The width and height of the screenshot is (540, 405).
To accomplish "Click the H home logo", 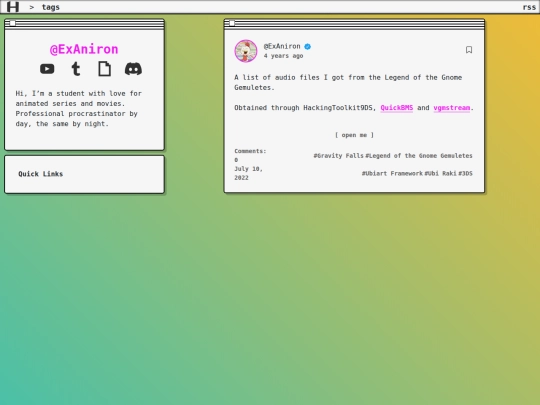I will click(13, 7).
